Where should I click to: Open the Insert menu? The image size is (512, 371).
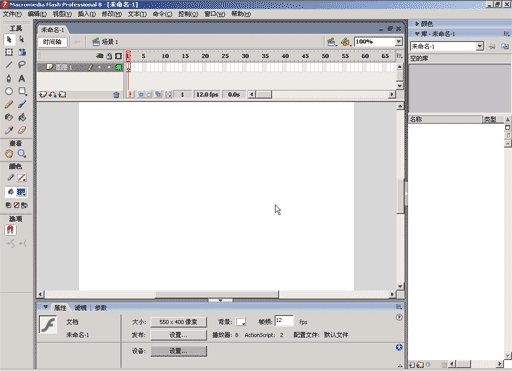point(87,14)
